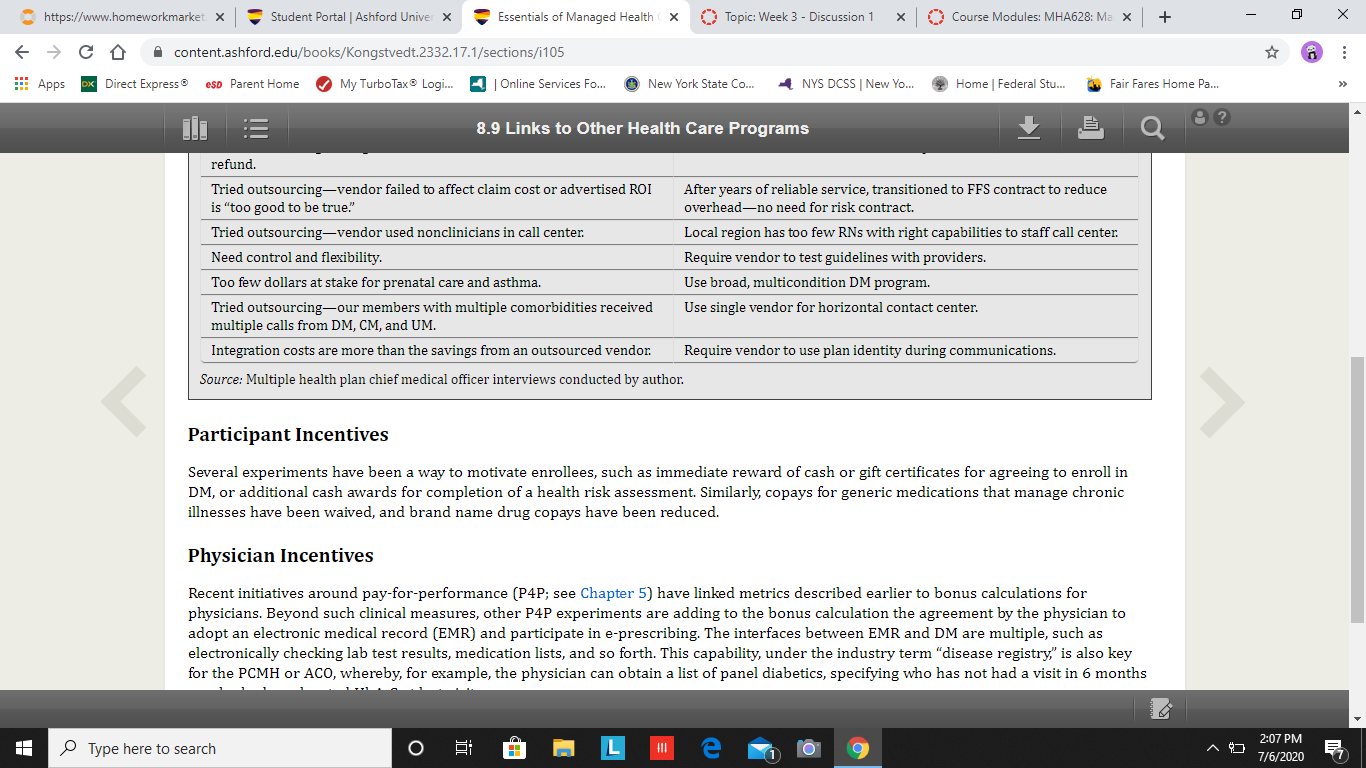Image resolution: width=1366 pixels, height=768 pixels.
Task: Open Home Federal Student bookmark
Action: tap(999, 84)
